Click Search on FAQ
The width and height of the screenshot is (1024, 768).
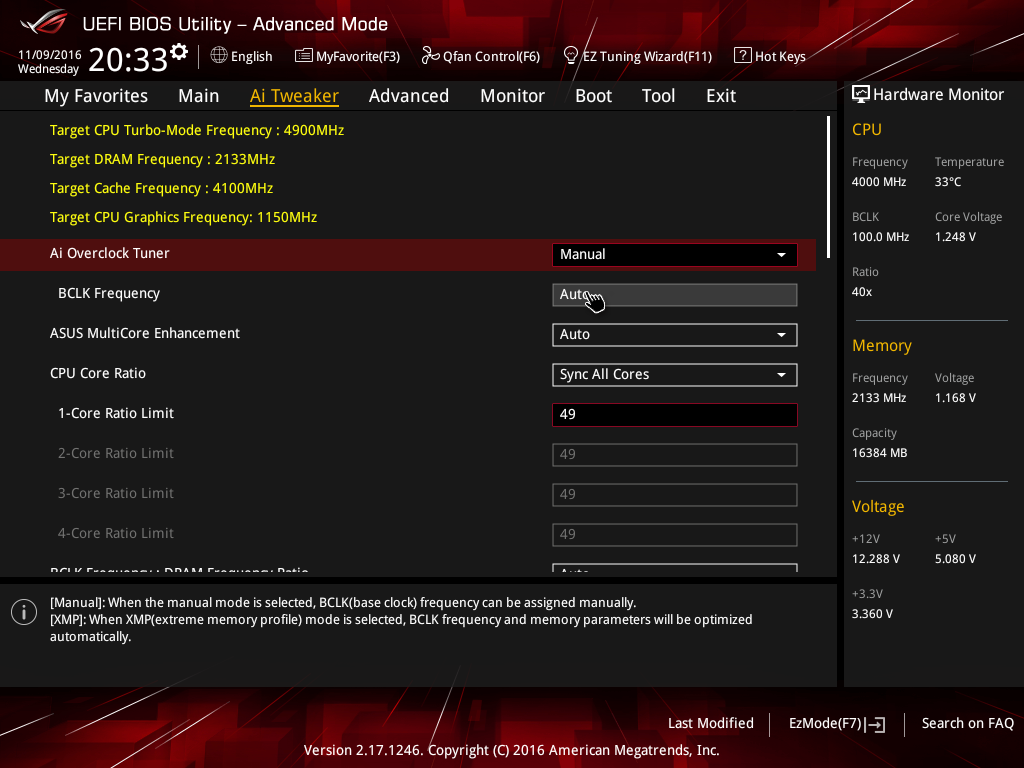[968, 724]
